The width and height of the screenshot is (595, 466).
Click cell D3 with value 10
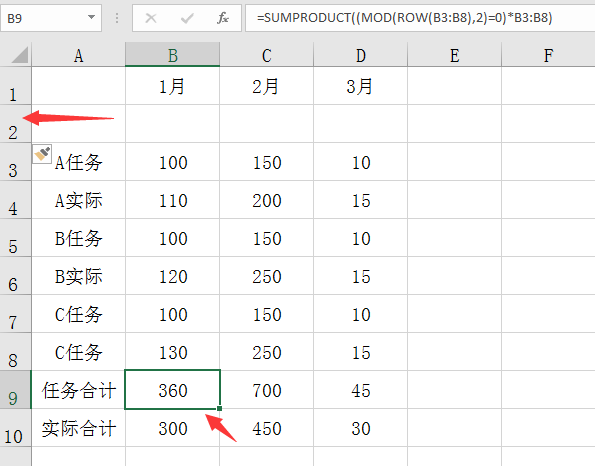(360, 162)
